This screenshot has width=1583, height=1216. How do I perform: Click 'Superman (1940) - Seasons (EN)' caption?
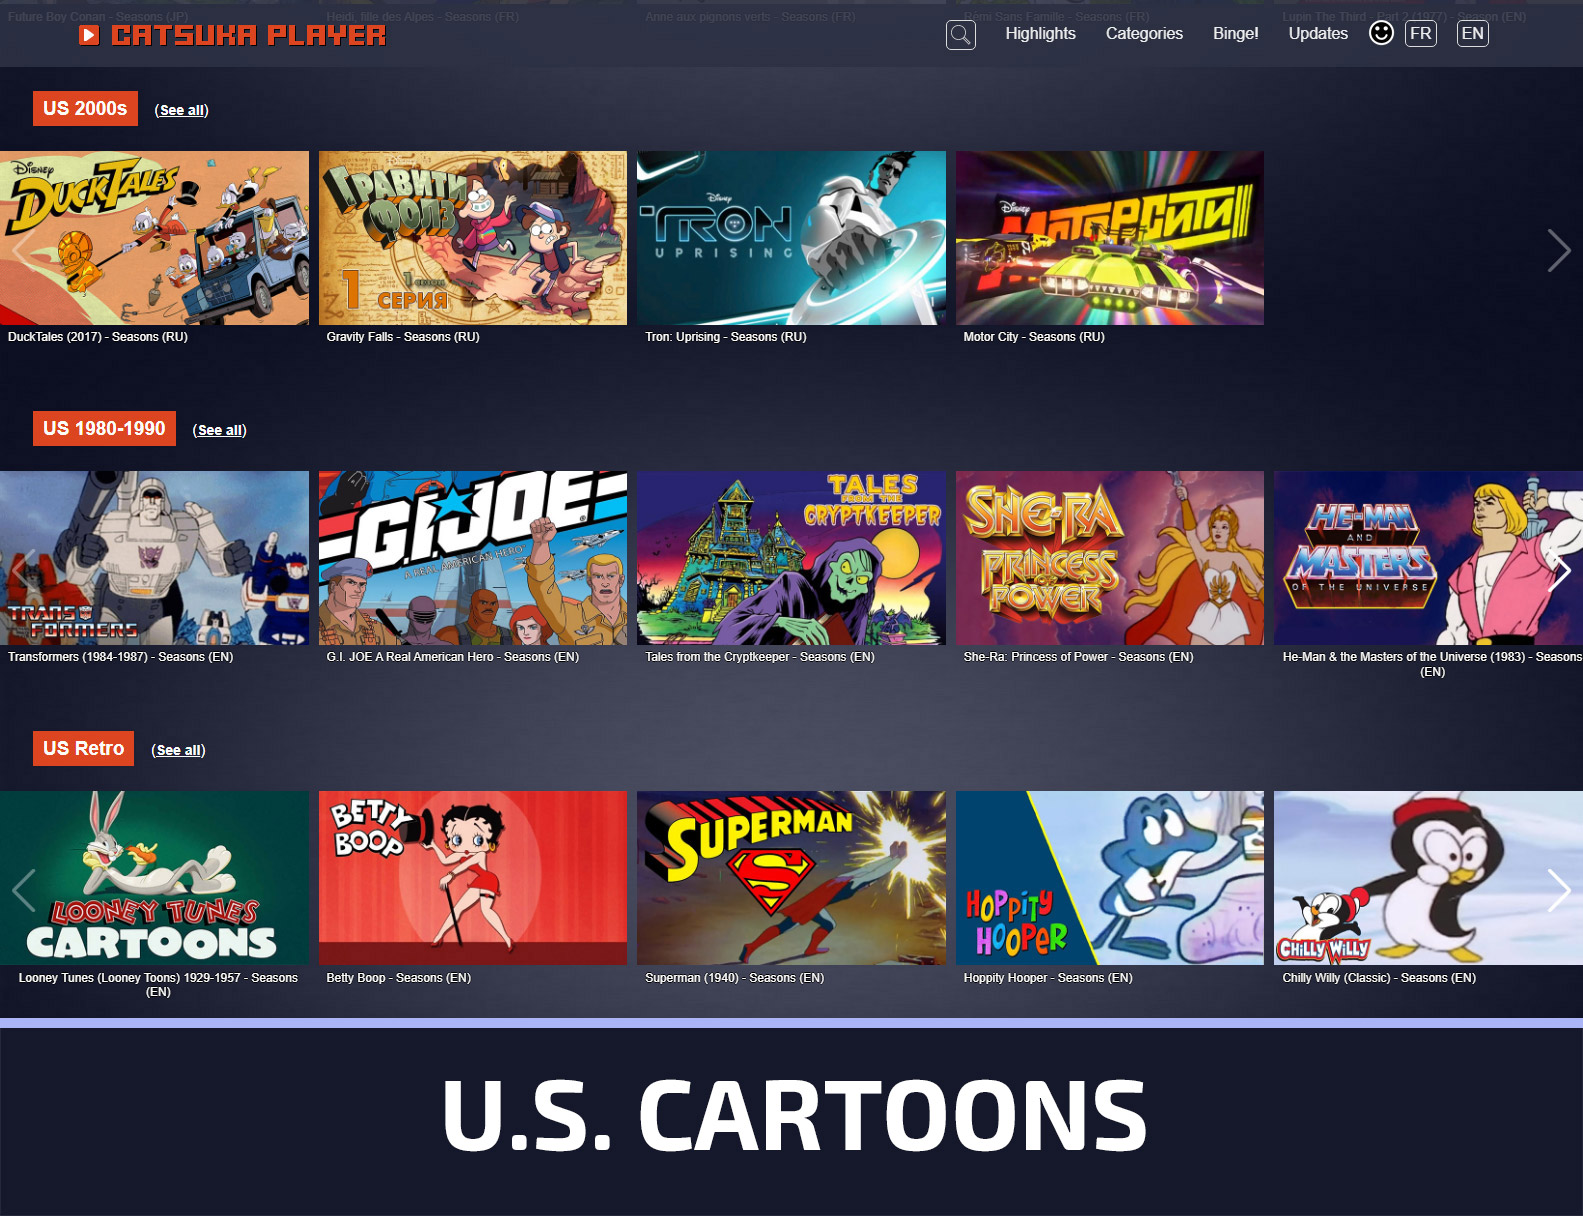[735, 978]
